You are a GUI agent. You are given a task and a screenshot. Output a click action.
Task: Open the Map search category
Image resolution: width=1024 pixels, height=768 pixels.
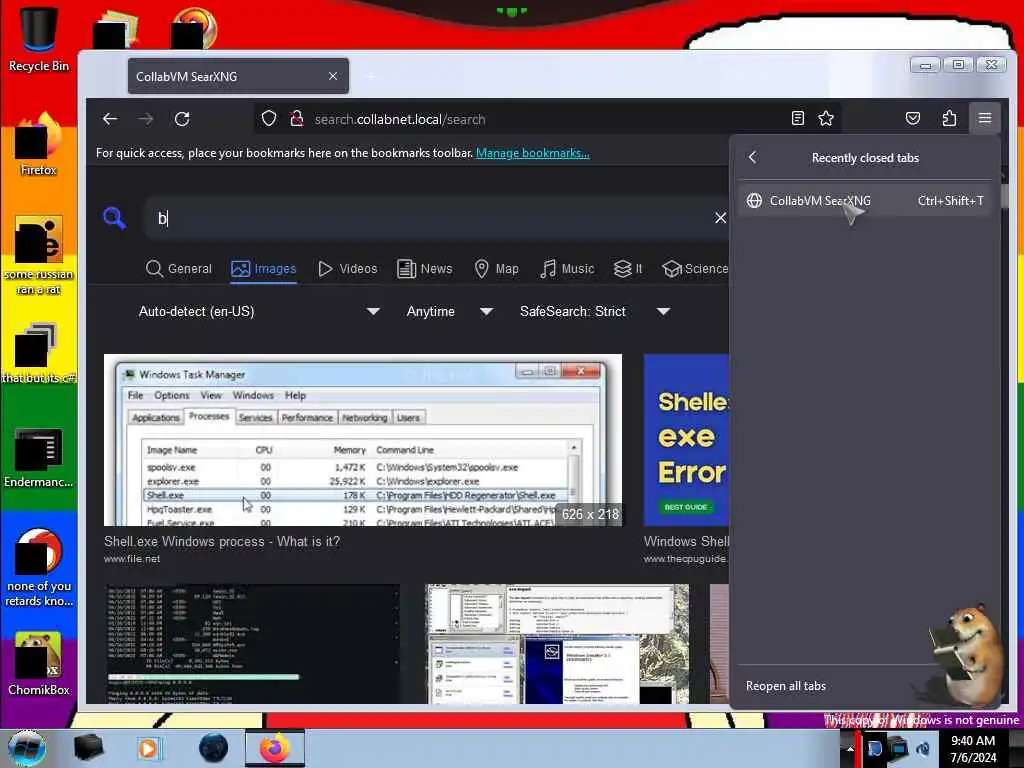tap(496, 268)
